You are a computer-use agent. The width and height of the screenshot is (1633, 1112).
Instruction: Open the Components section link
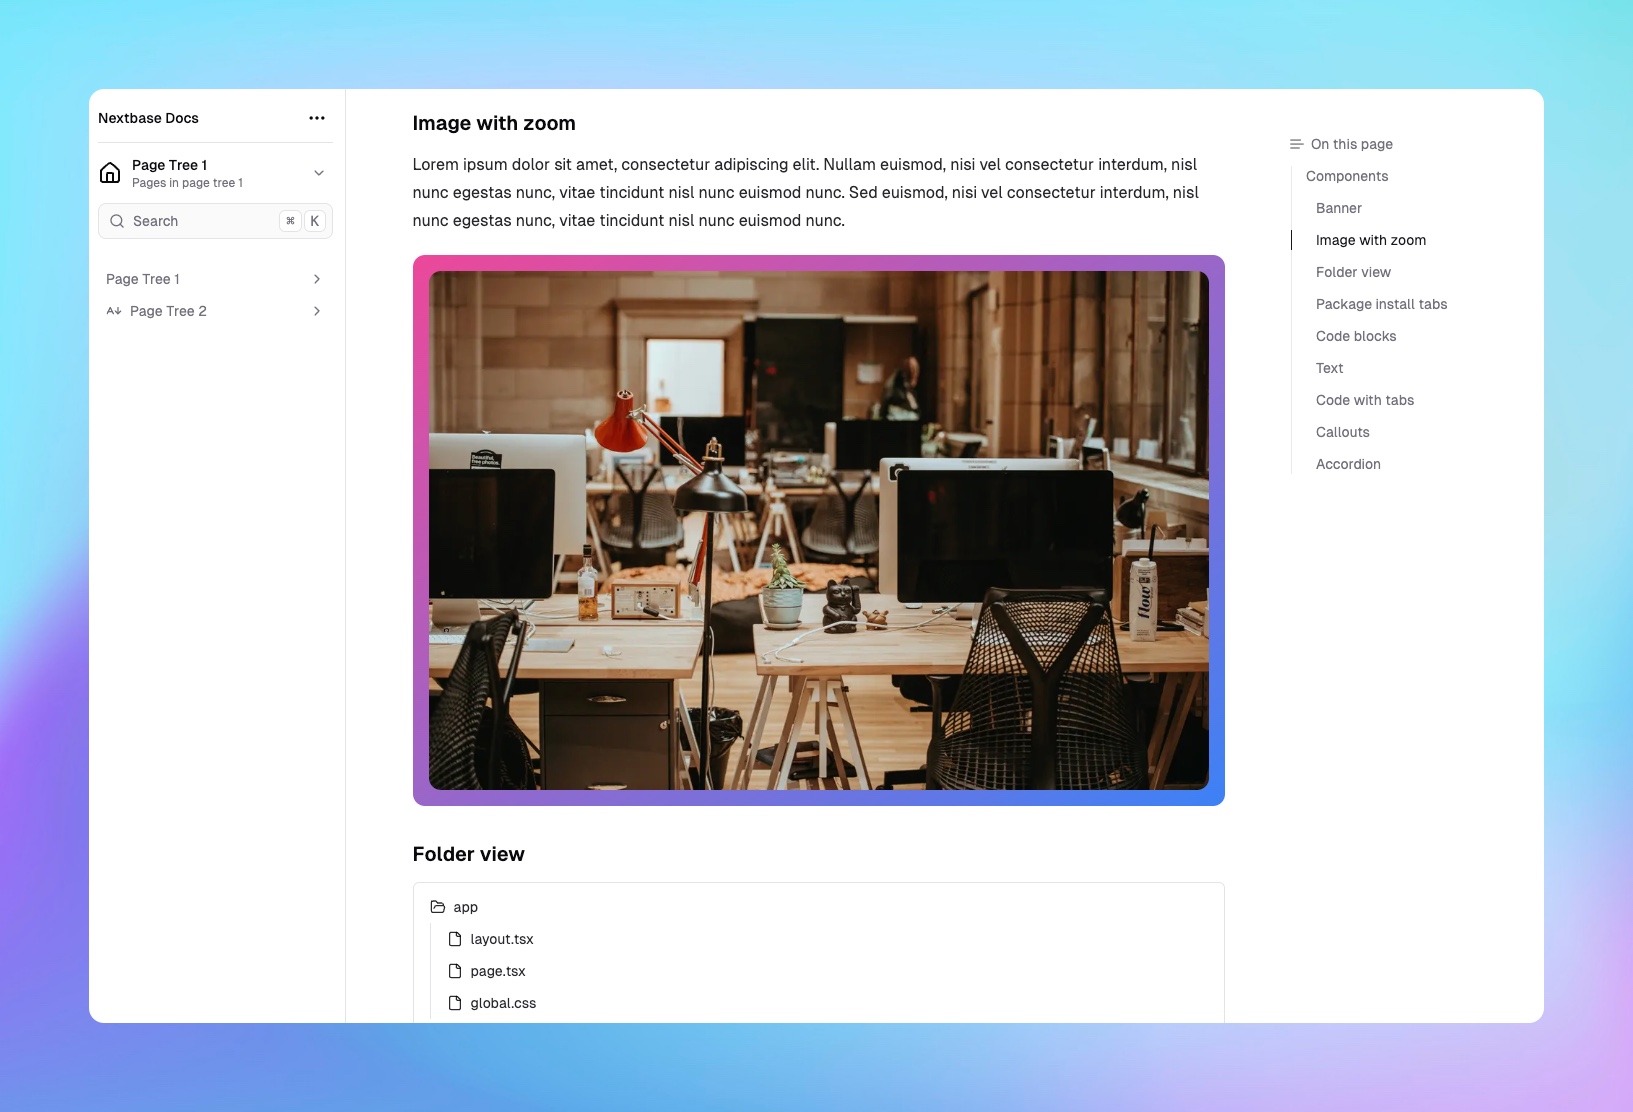tap(1346, 176)
